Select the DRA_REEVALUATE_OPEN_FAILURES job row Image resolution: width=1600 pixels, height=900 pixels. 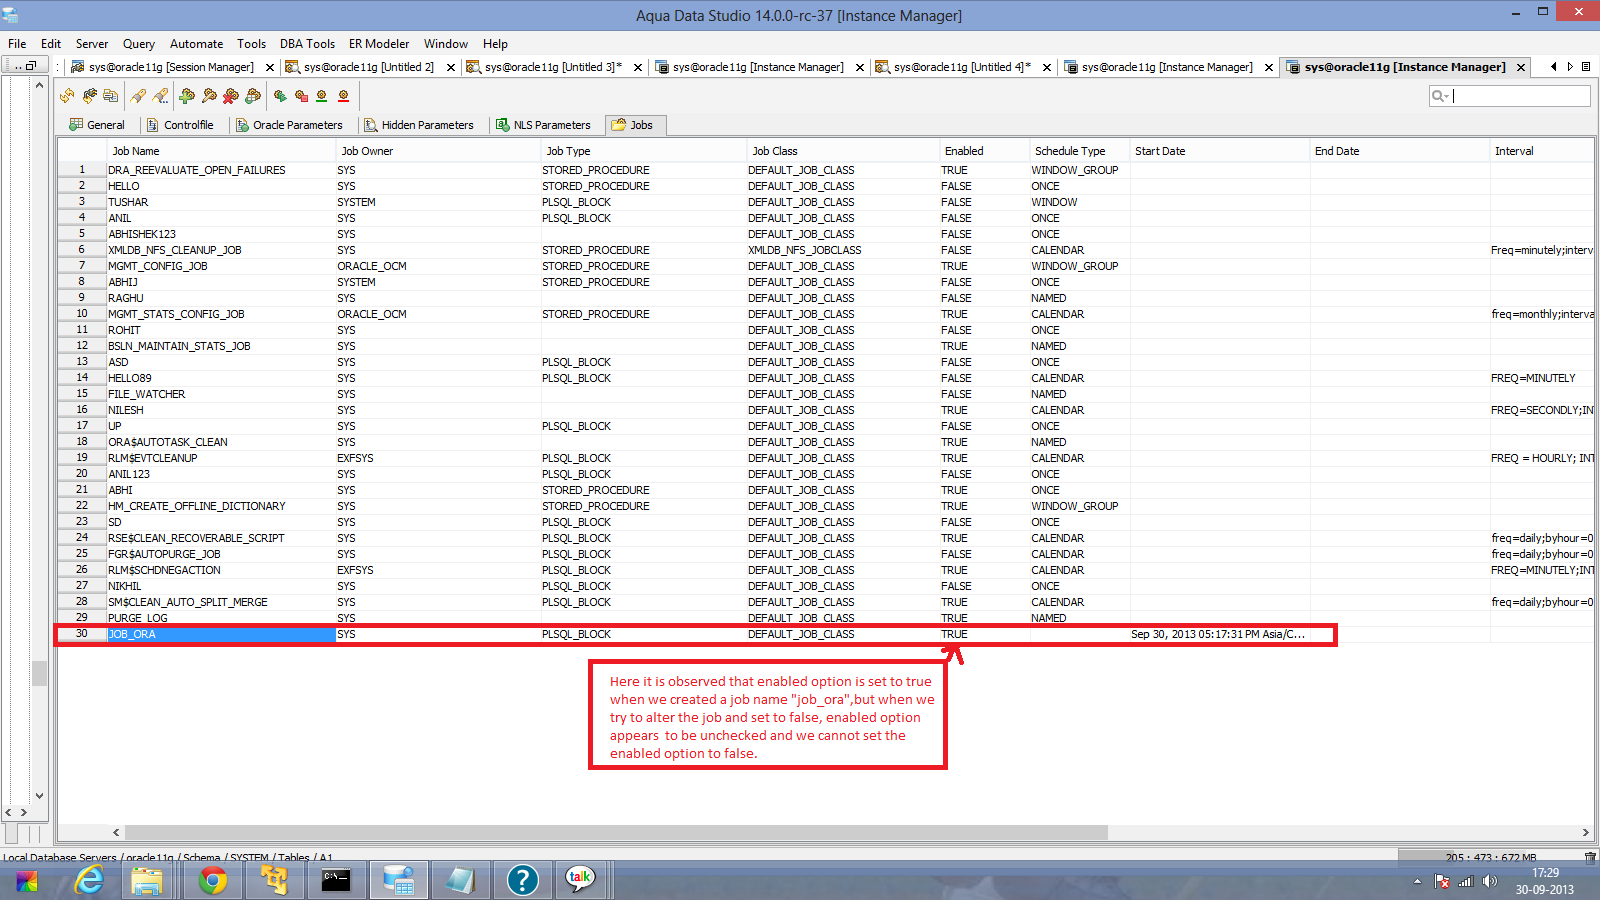[x=825, y=170]
